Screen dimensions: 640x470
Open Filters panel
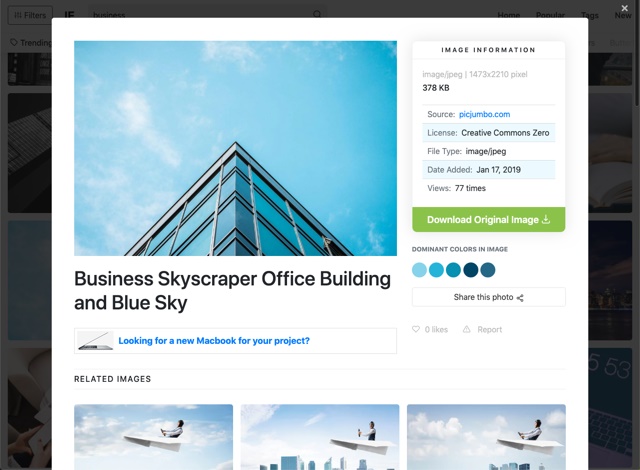click(x=30, y=16)
